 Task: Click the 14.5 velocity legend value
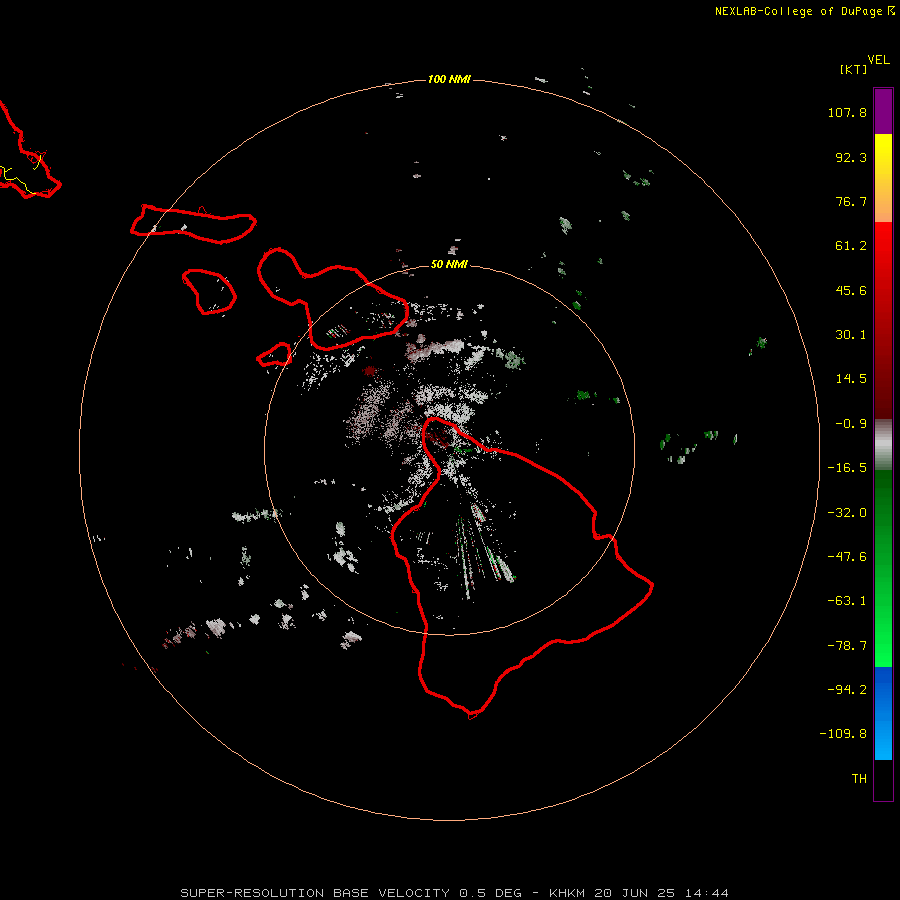[851, 379]
